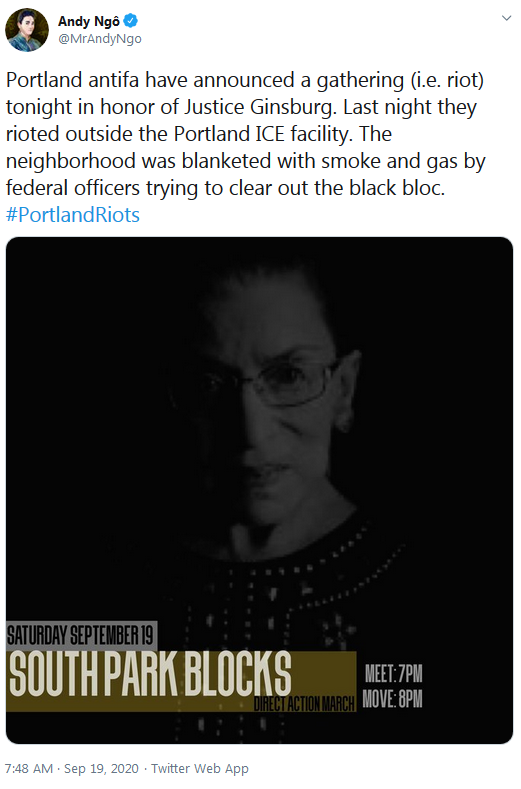Screen dimensions: 521x789
Task: Open the Andy Ngô display name link
Action: pyautogui.click(x=89, y=21)
